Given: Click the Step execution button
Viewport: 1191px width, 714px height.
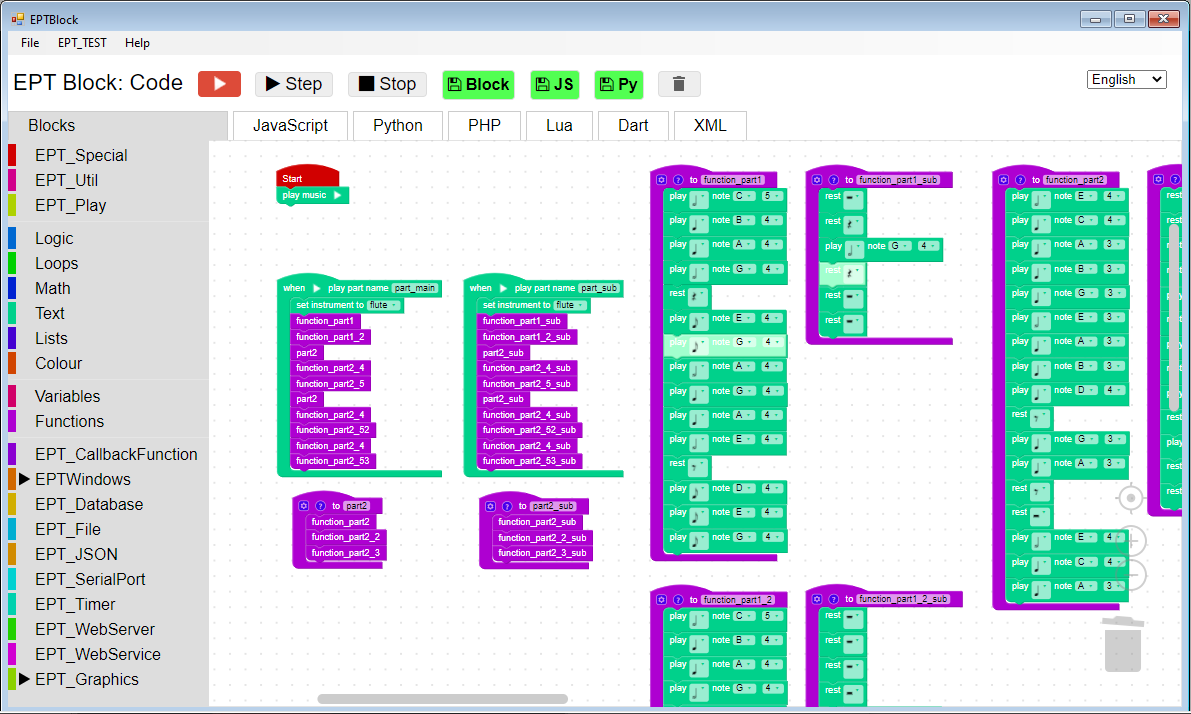Looking at the screenshot, I should [x=294, y=84].
